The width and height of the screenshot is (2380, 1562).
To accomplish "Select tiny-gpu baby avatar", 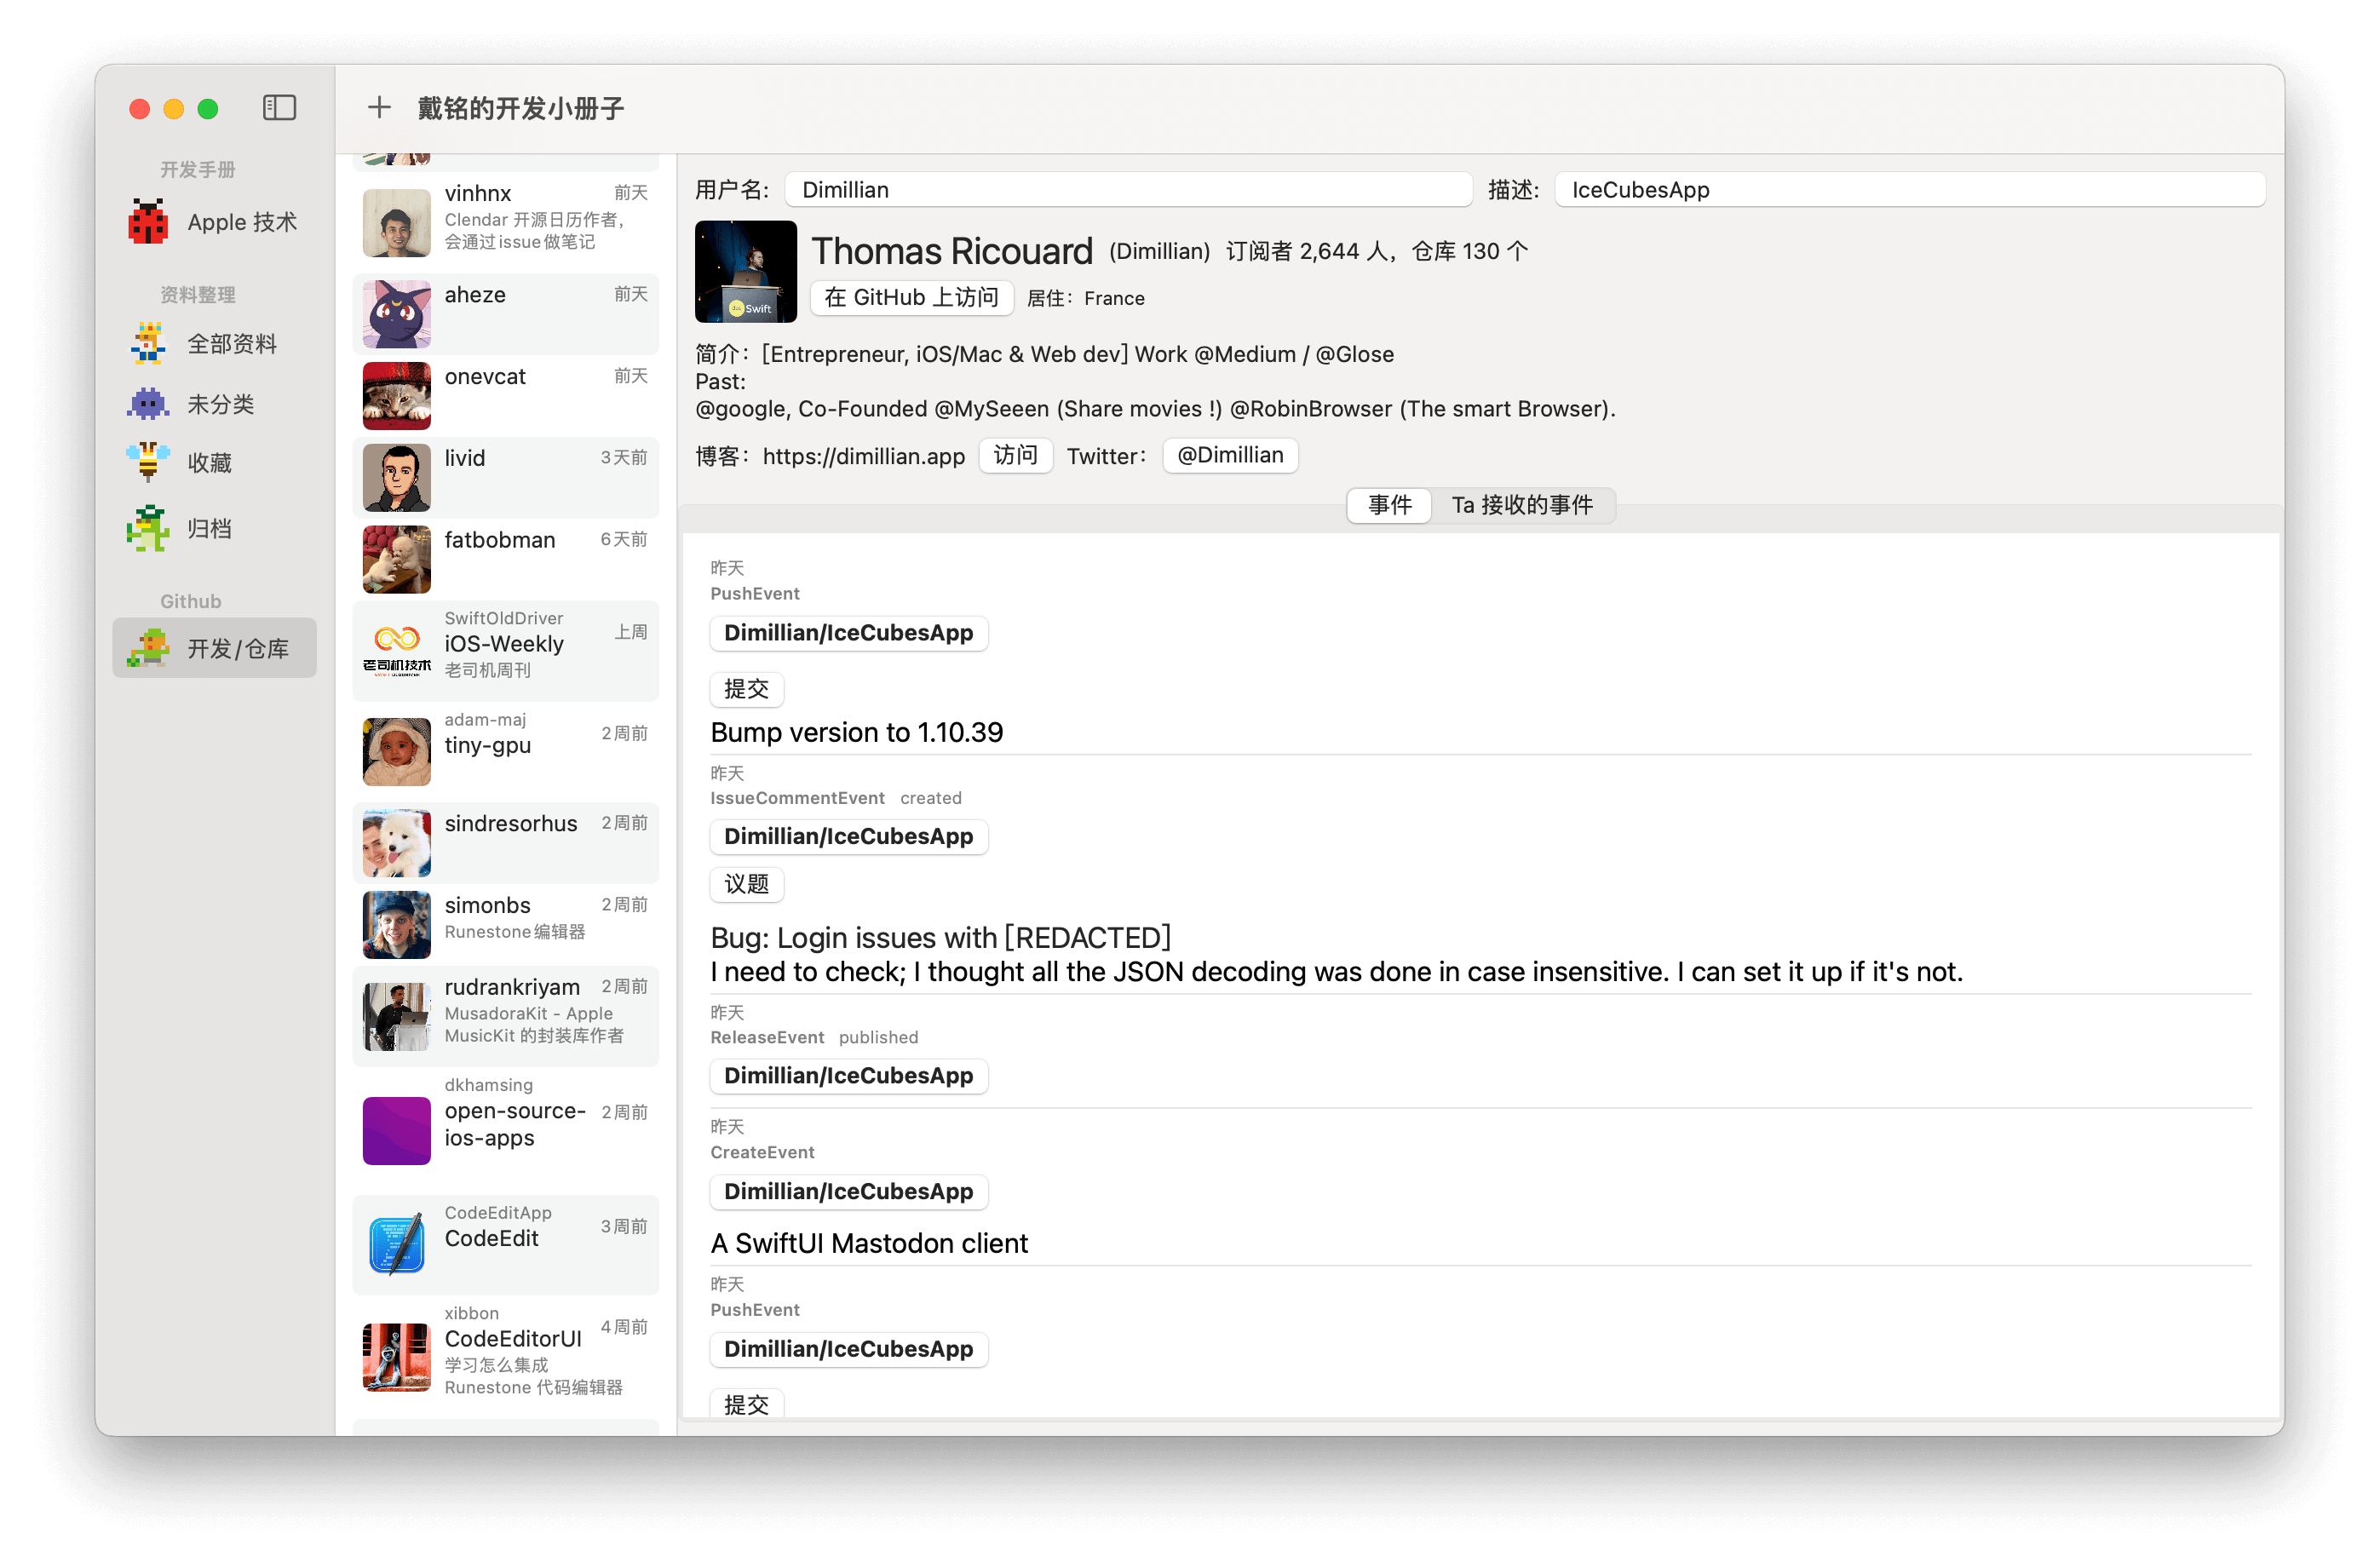I will coord(397,751).
